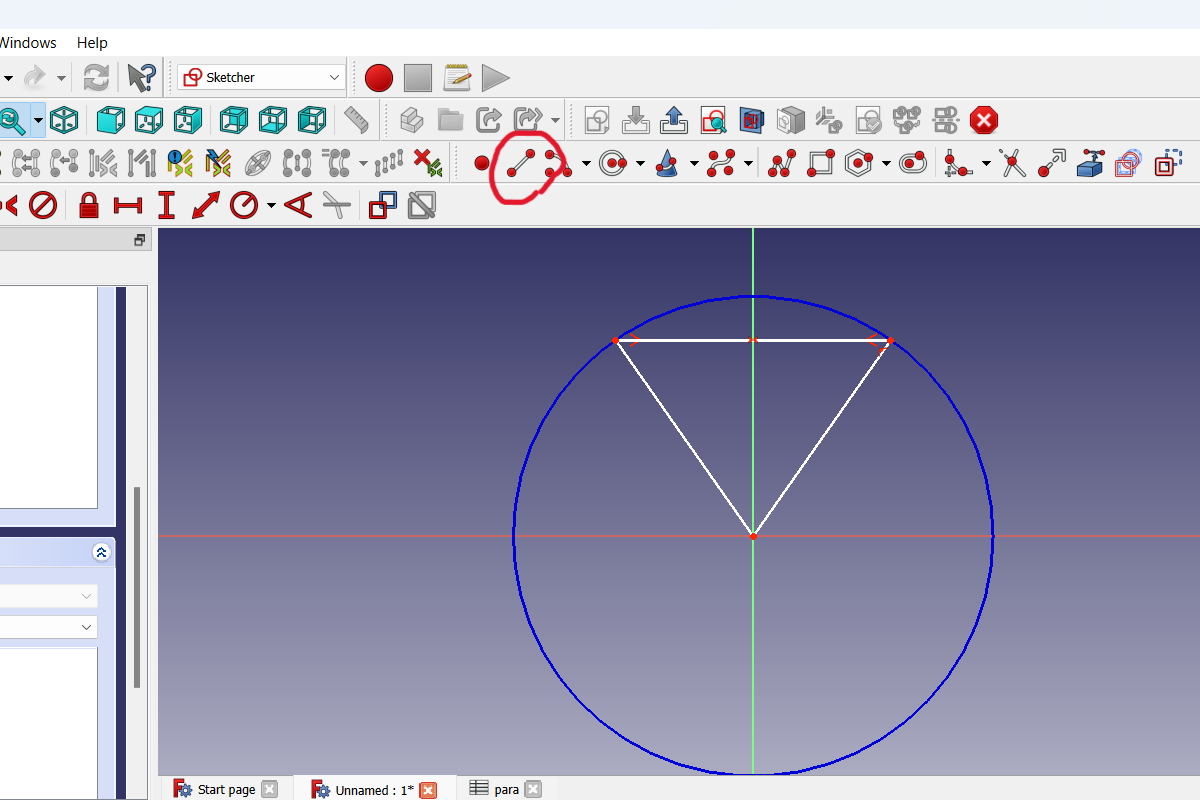Select the Create Line tool

click(x=520, y=163)
